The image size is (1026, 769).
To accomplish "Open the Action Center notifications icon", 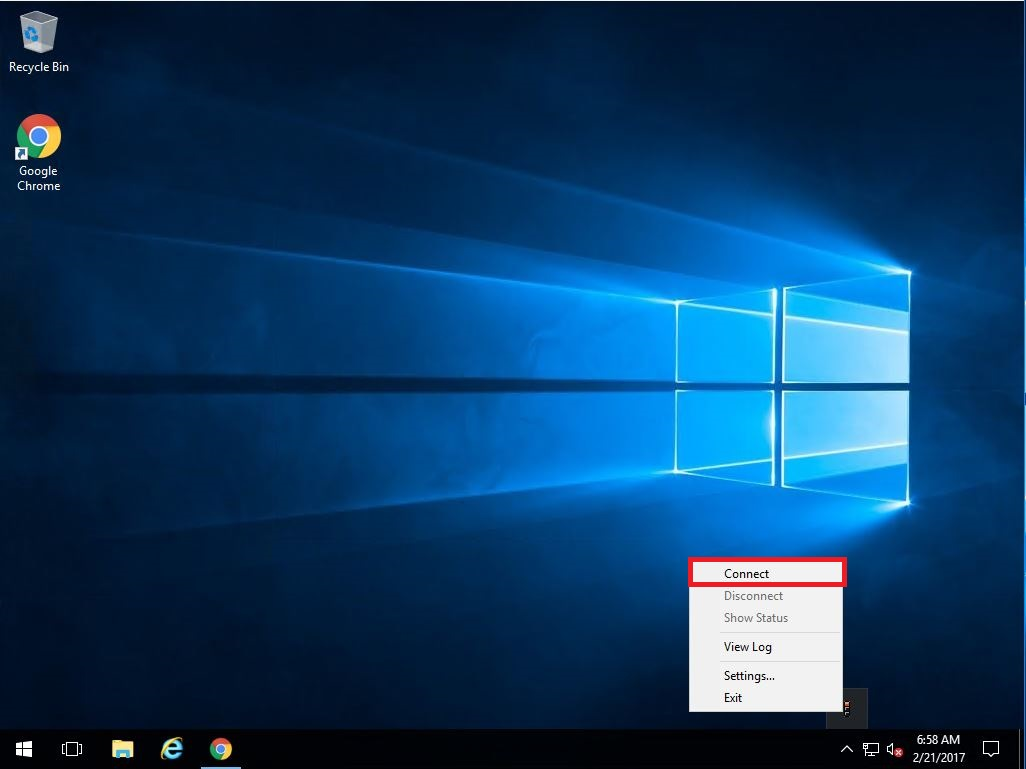I will [x=991, y=749].
